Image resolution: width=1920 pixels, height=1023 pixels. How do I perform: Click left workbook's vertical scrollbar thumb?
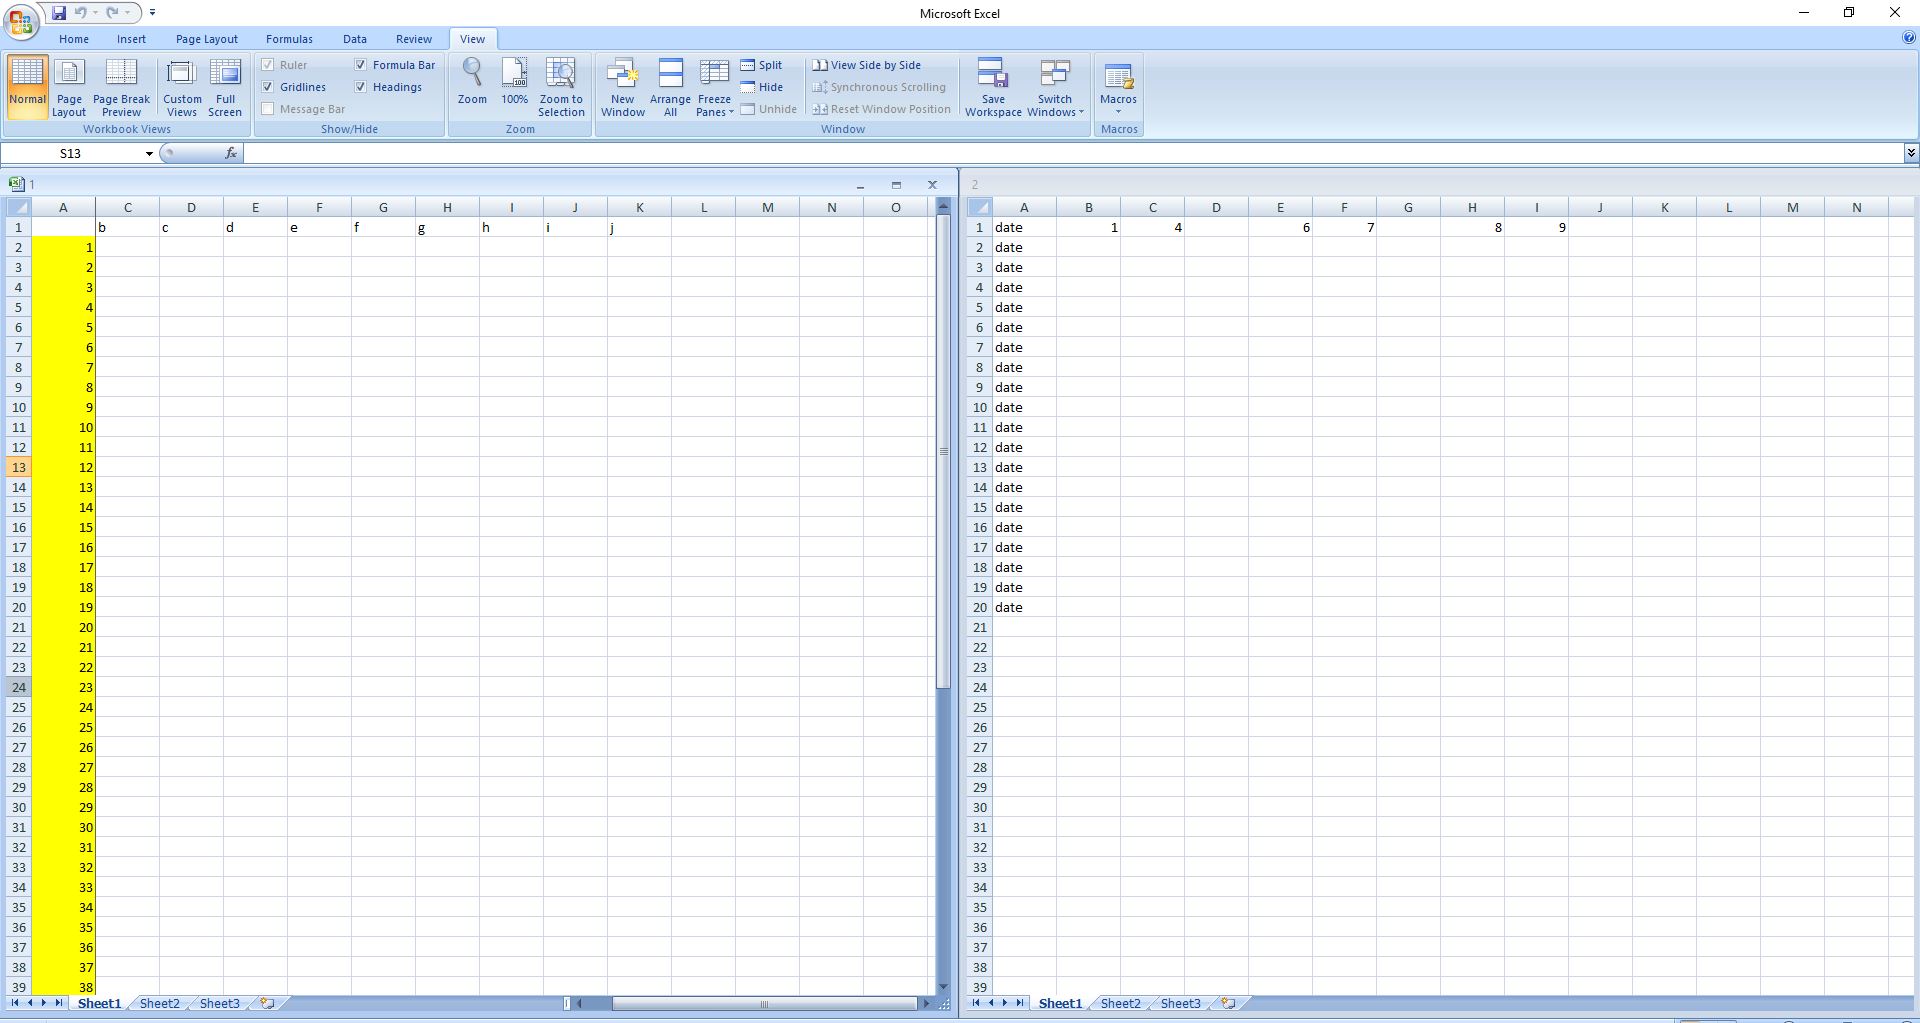click(942, 450)
